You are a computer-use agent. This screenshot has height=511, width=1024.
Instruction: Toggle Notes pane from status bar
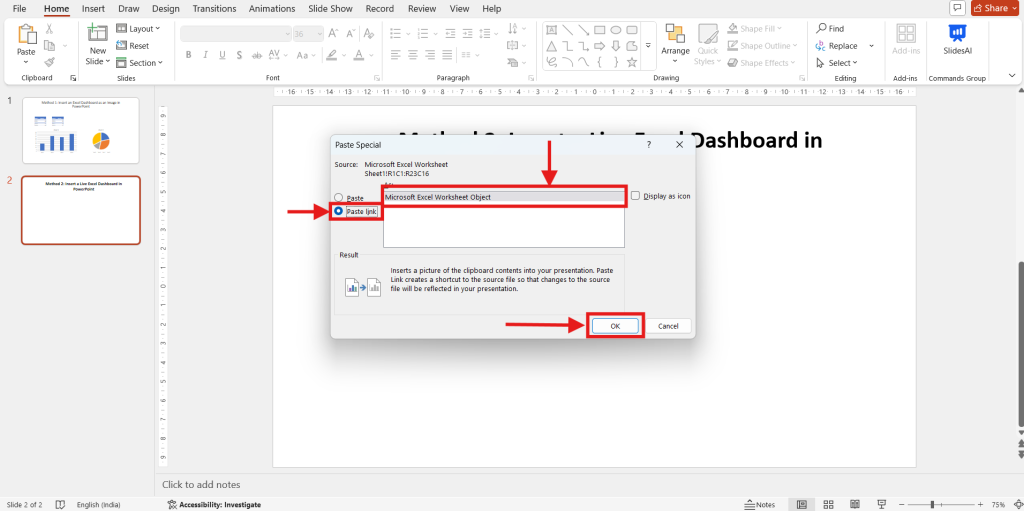760,504
